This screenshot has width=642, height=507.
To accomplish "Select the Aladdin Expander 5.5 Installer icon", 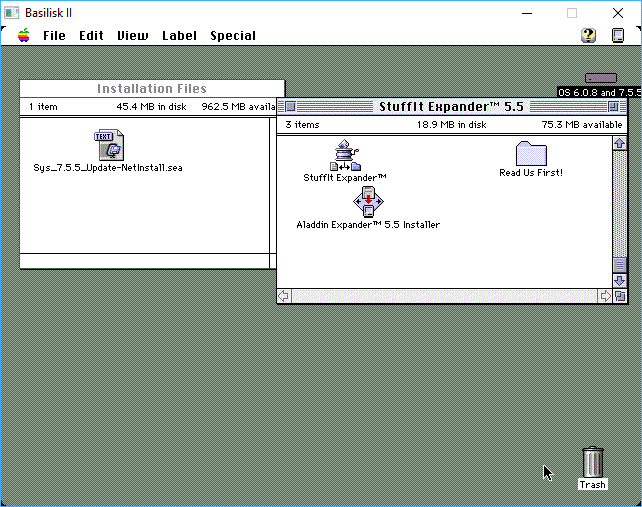I will pyautogui.click(x=368, y=201).
